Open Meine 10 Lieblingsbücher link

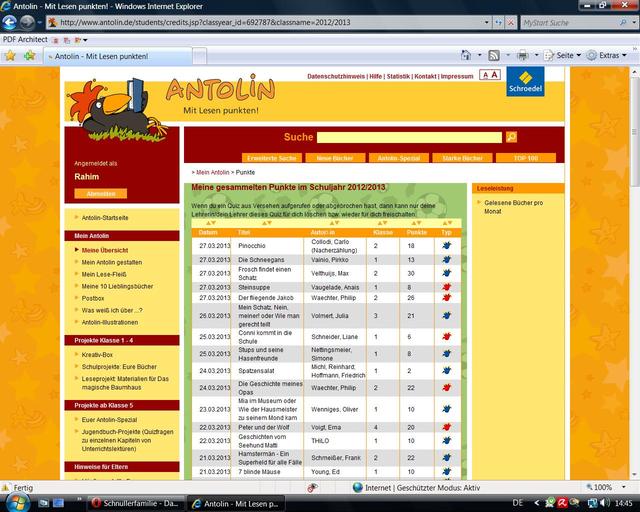tap(117, 286)
